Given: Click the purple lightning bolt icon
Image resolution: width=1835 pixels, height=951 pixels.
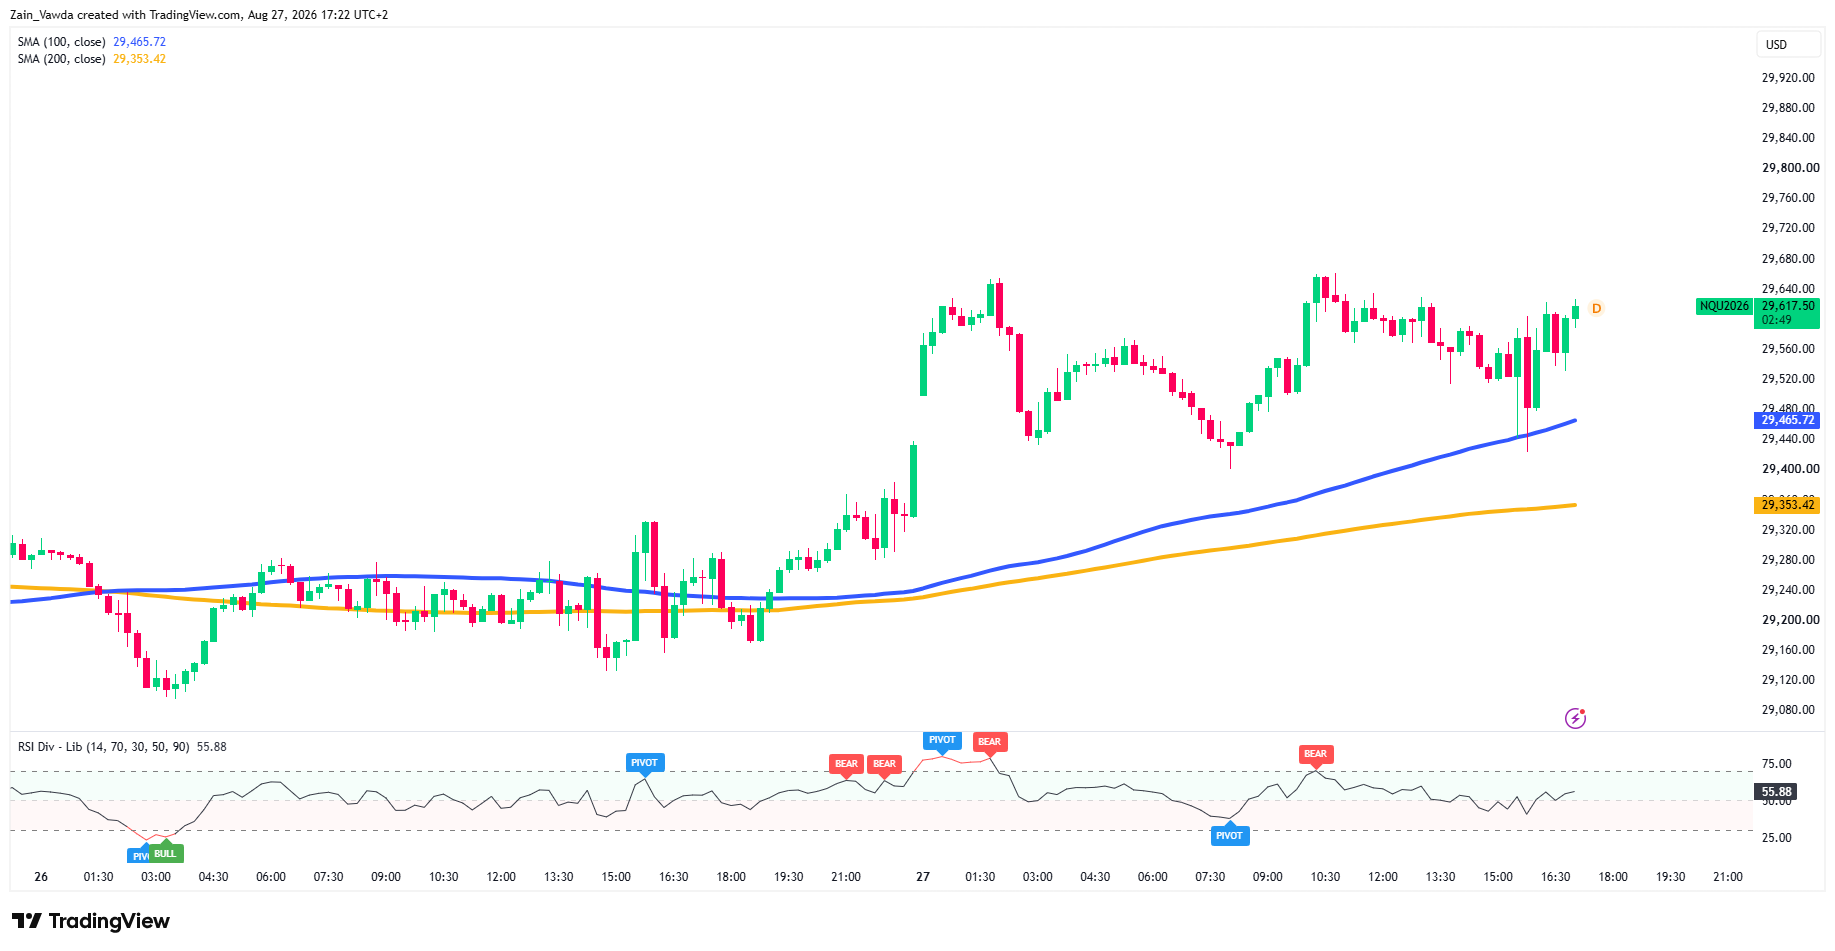Looking at the screenshot, I should [1575, 718].
